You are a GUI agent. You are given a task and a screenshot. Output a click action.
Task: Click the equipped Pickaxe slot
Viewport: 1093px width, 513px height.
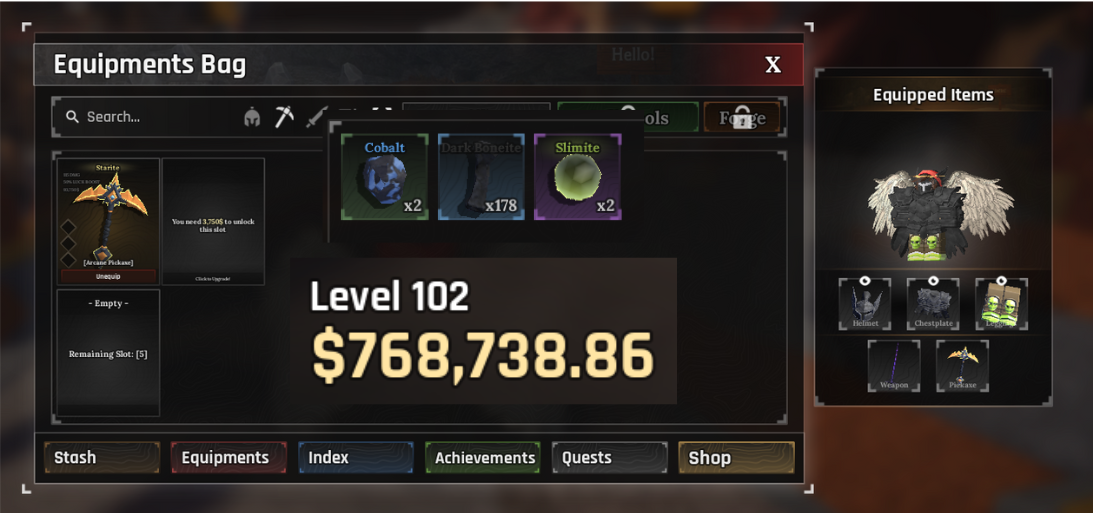point(962,366)
